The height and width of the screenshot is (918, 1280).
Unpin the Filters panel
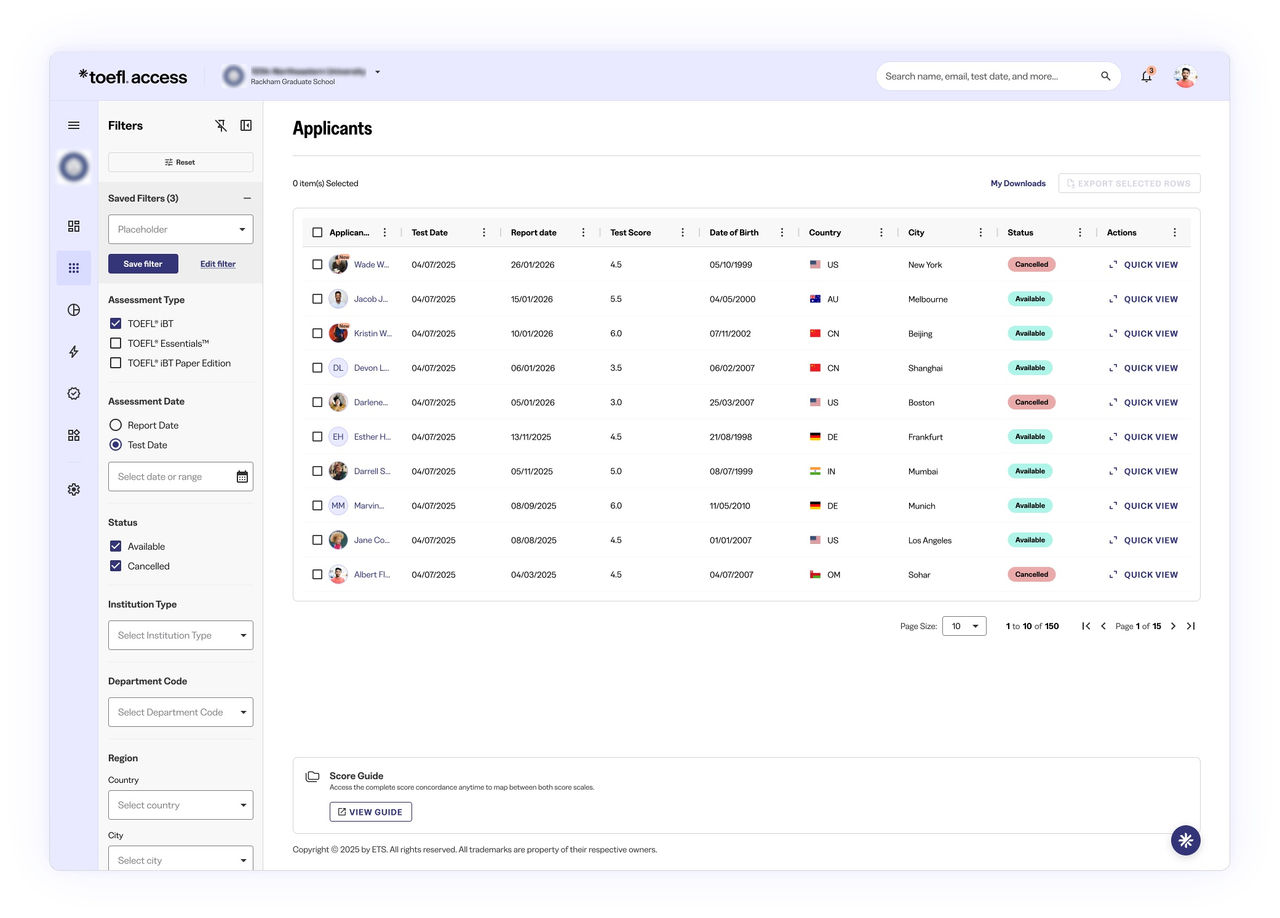tap(221, 126)
